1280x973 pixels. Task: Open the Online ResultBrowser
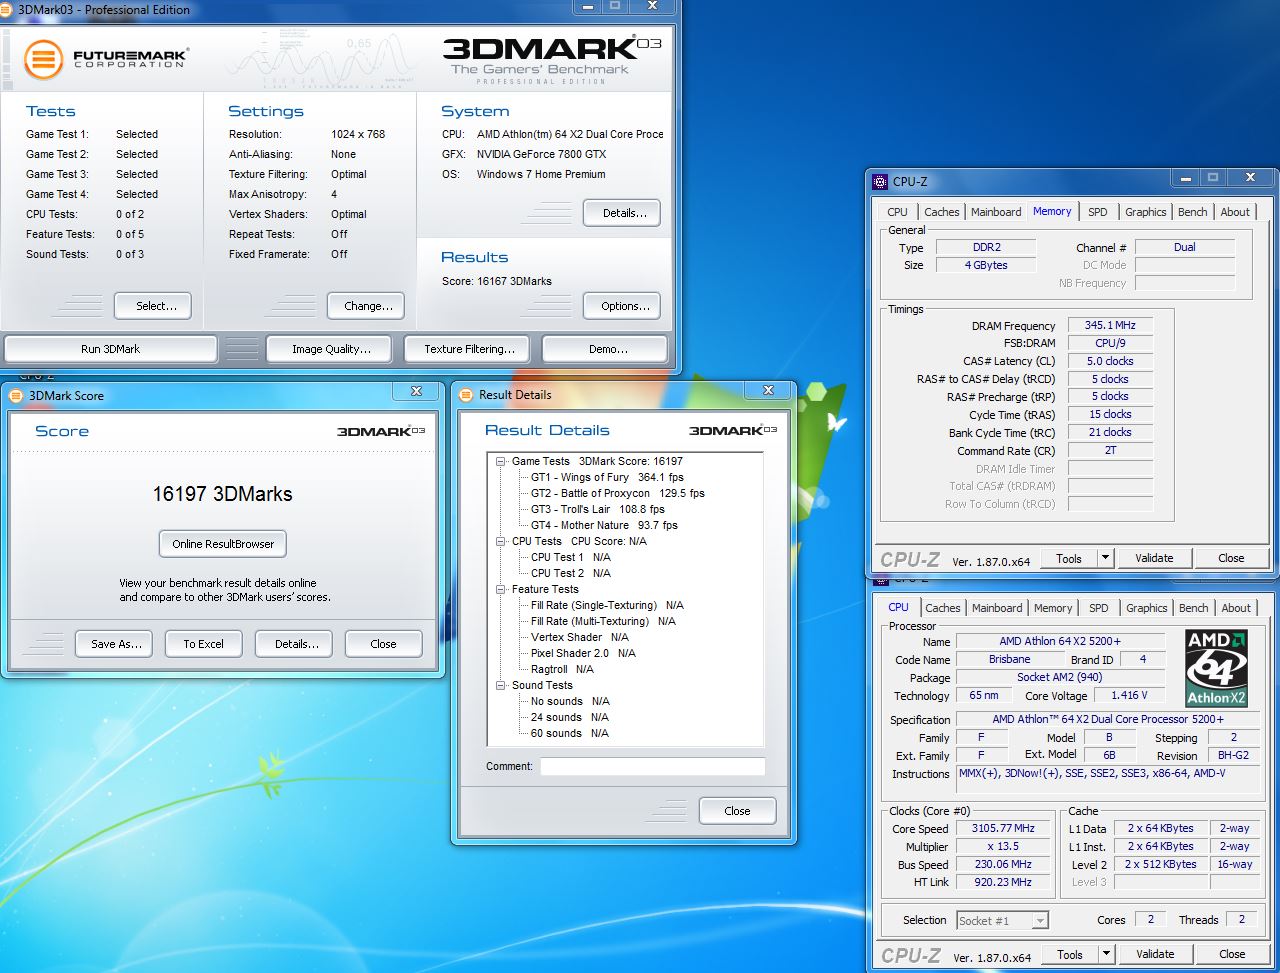coord(223,544)
